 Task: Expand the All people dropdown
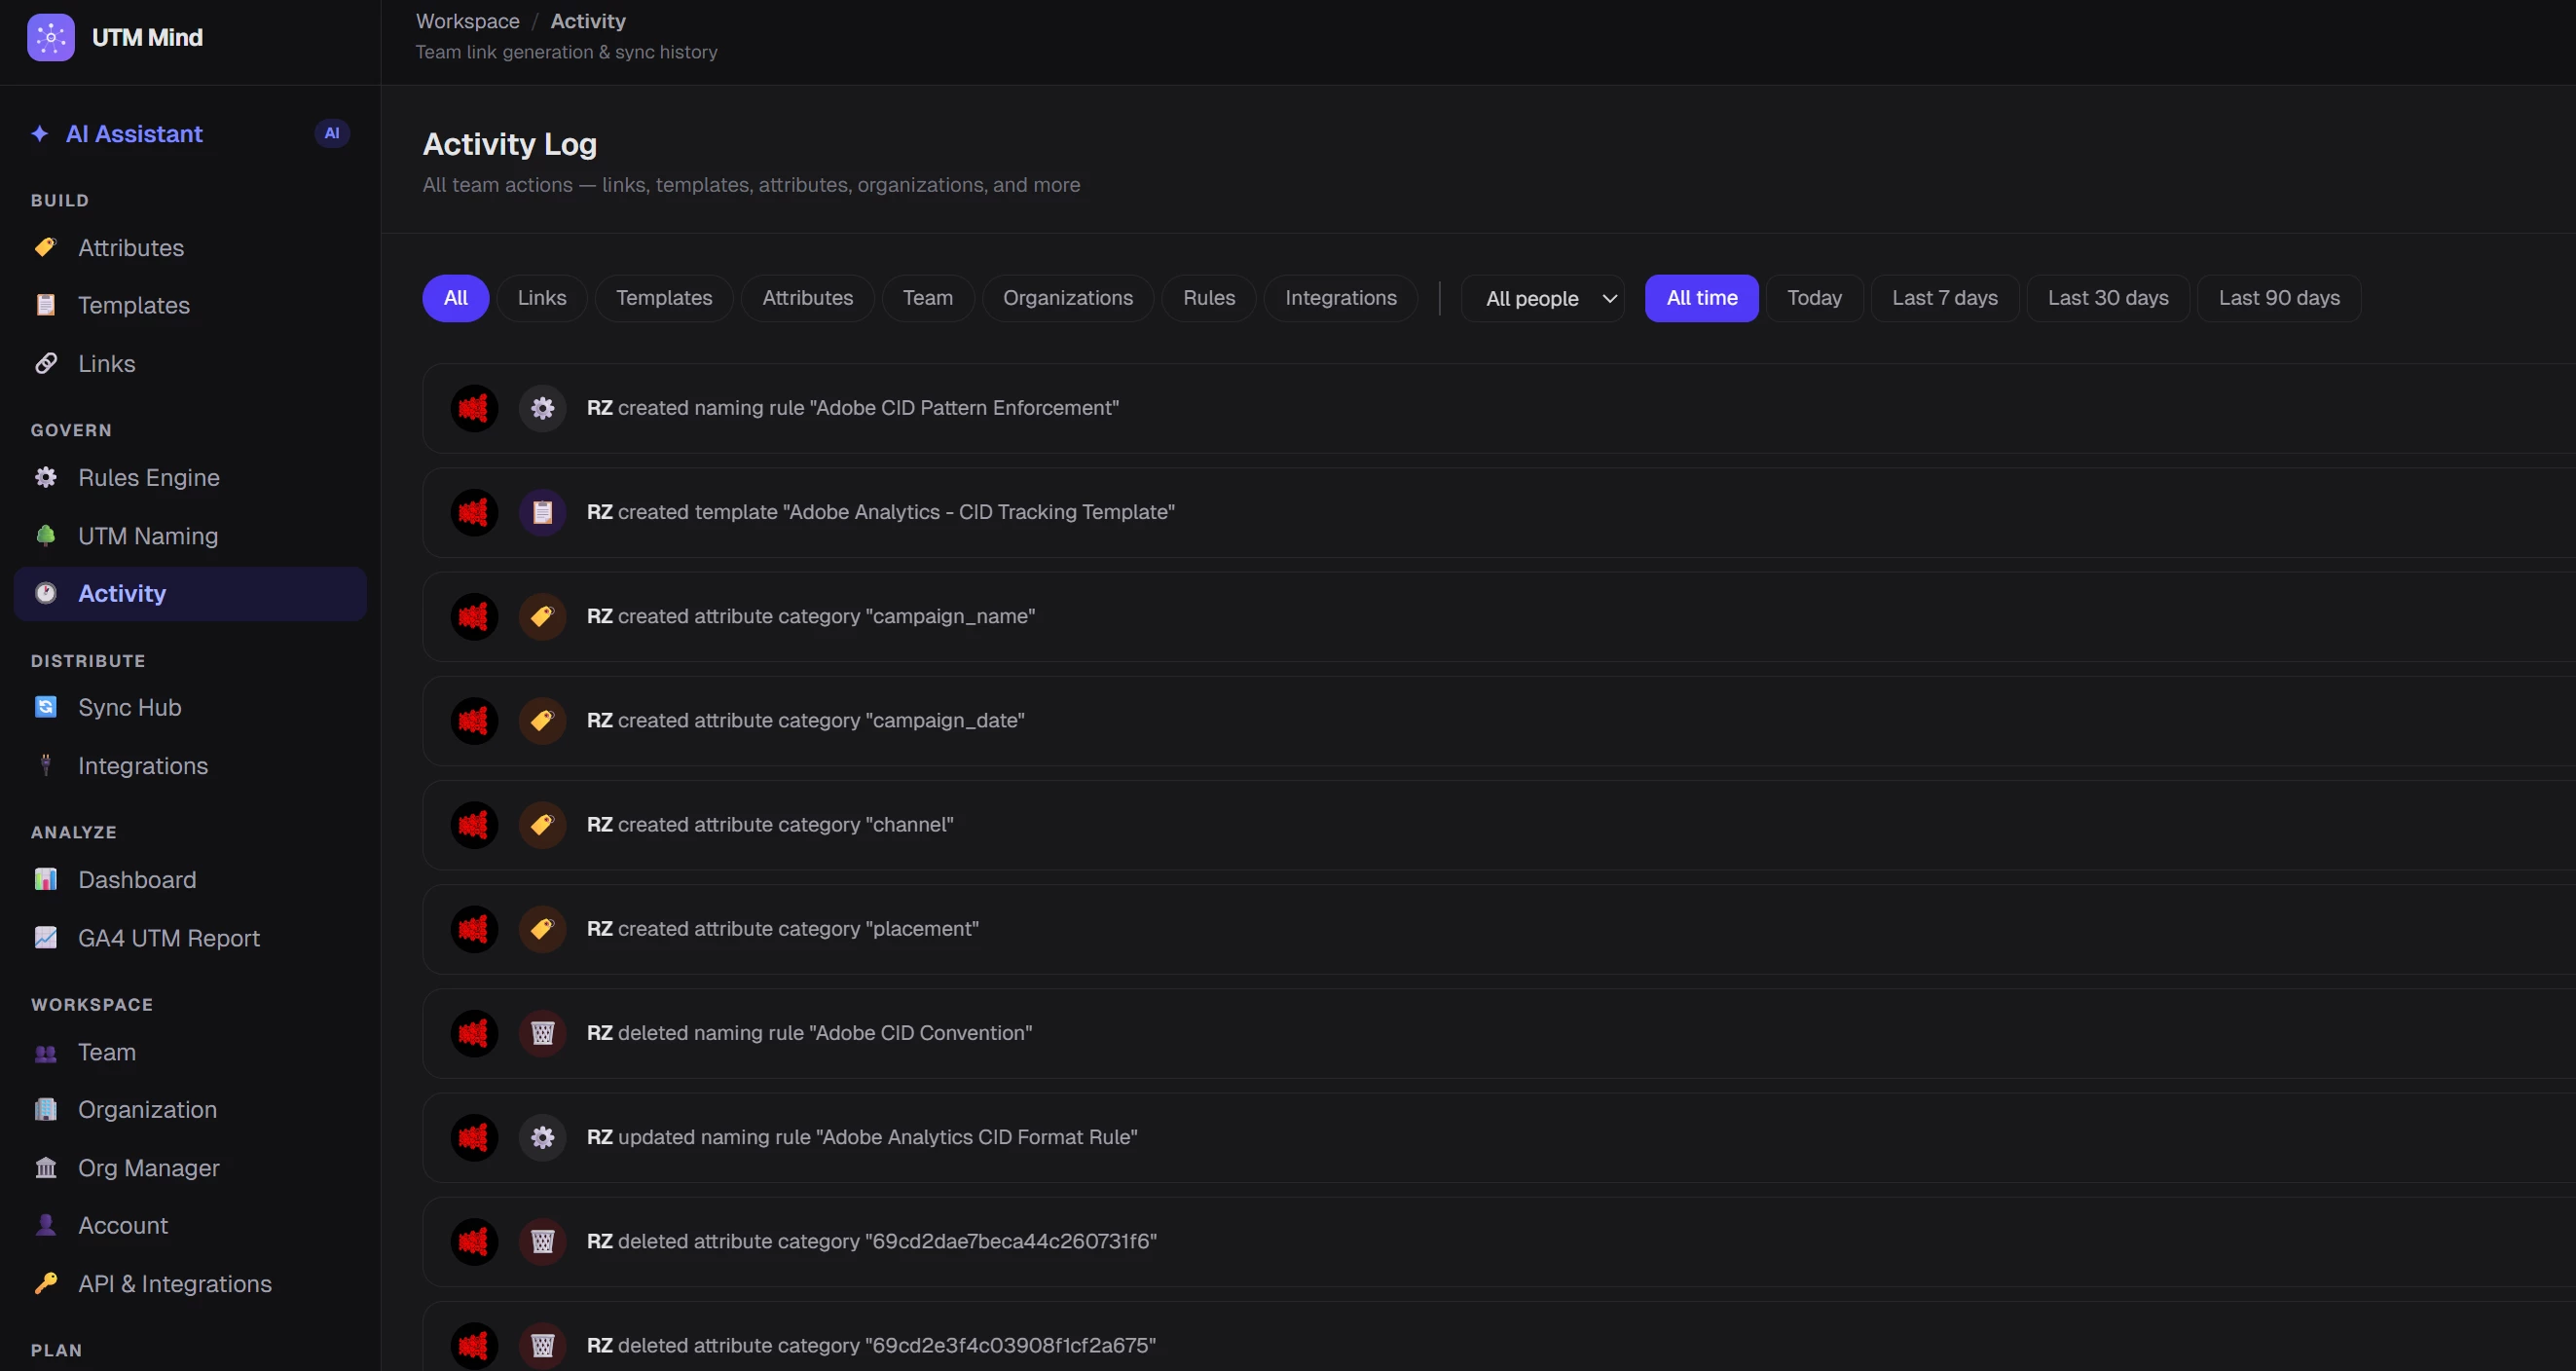(x=1542, y=298)
